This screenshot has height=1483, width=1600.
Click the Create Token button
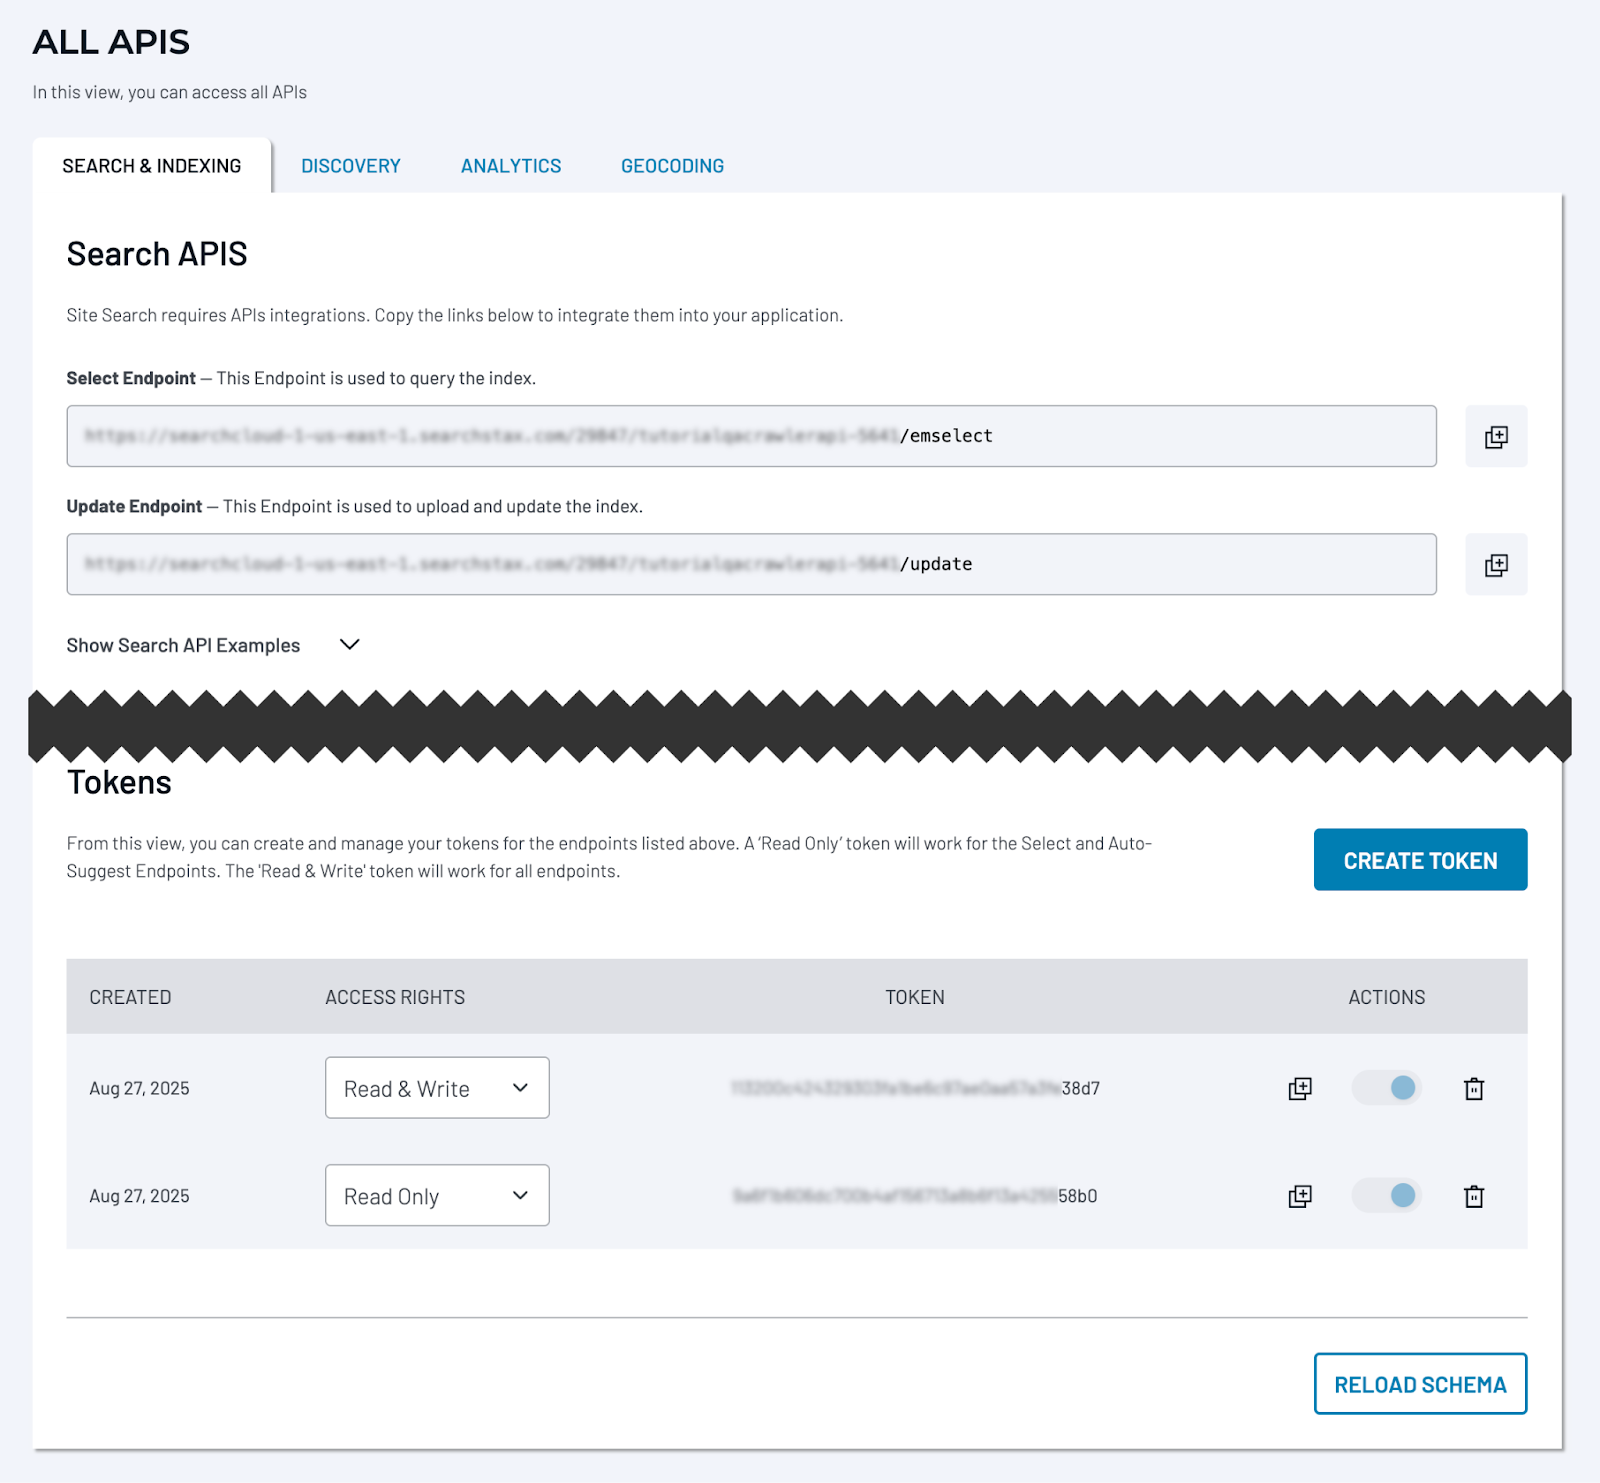click(x=1419, y=860)
